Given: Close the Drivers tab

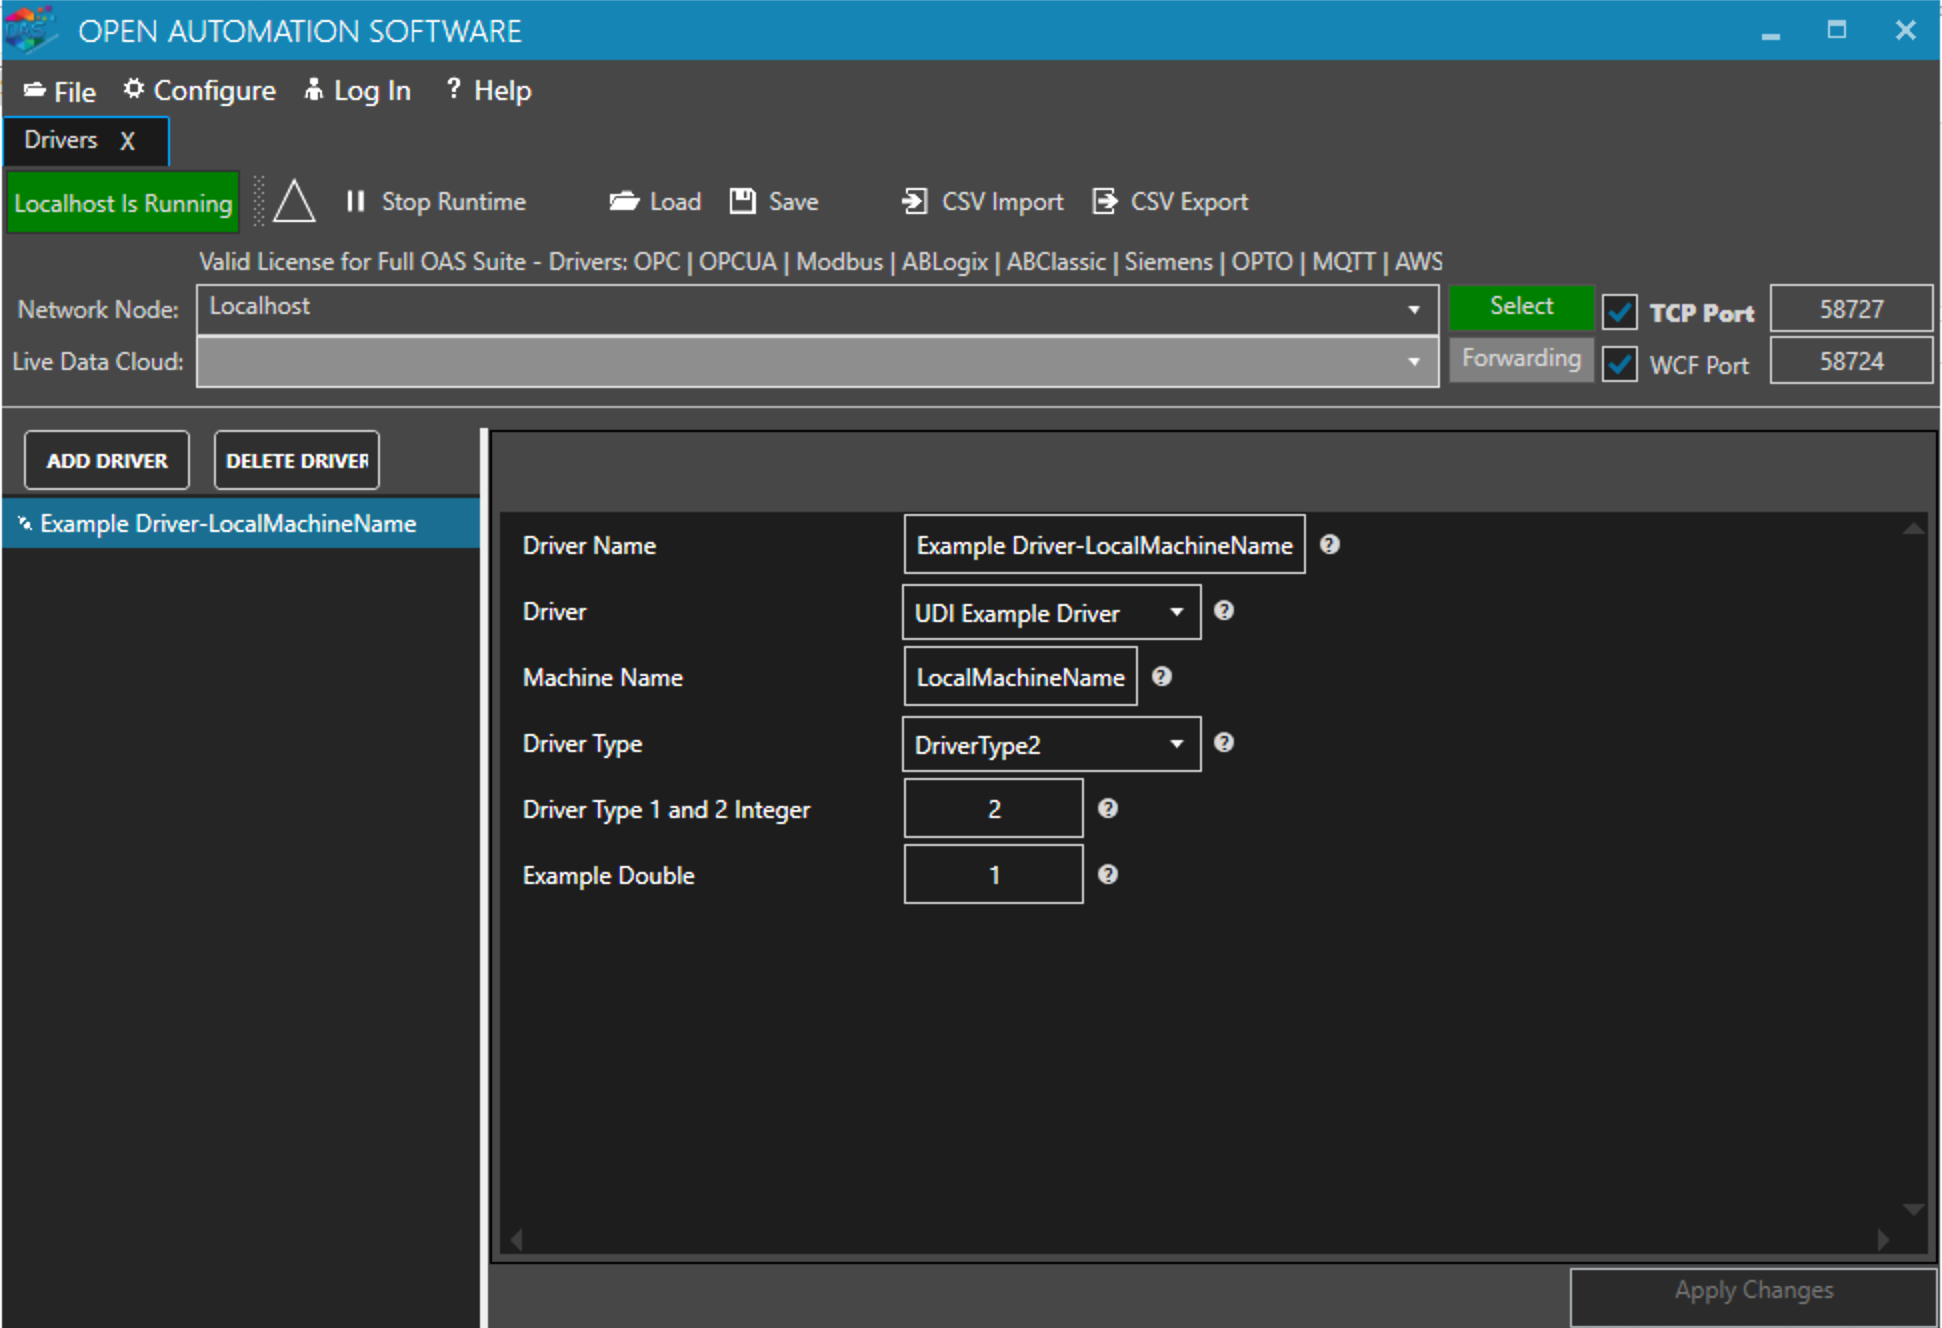Looking at the screenshot, I should tap(127, 141).
